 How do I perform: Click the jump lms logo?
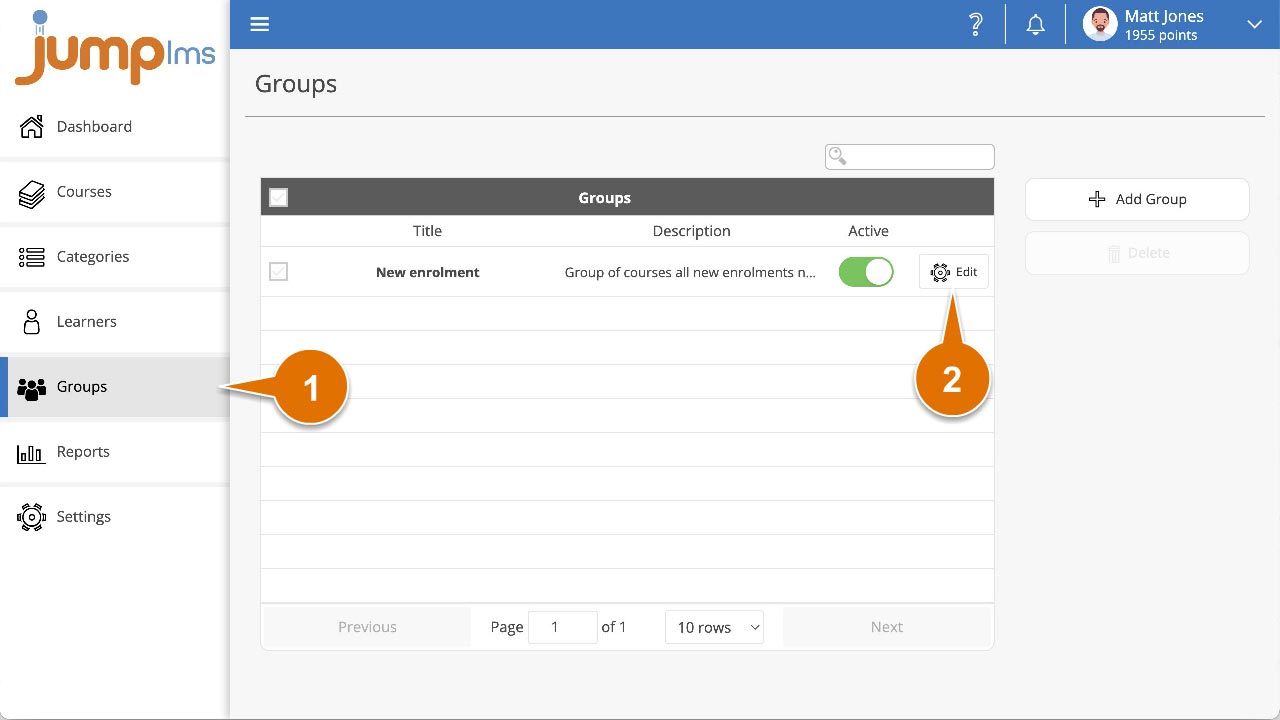[x=115, y=48]
